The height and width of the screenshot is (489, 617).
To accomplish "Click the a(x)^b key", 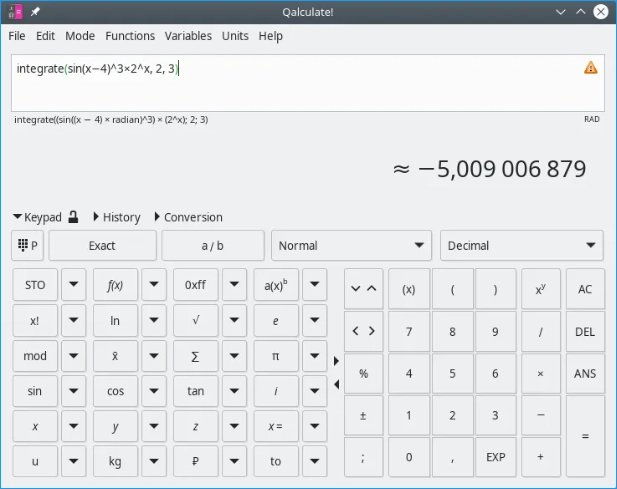I will pyautogui.click(x=276, y=285).
